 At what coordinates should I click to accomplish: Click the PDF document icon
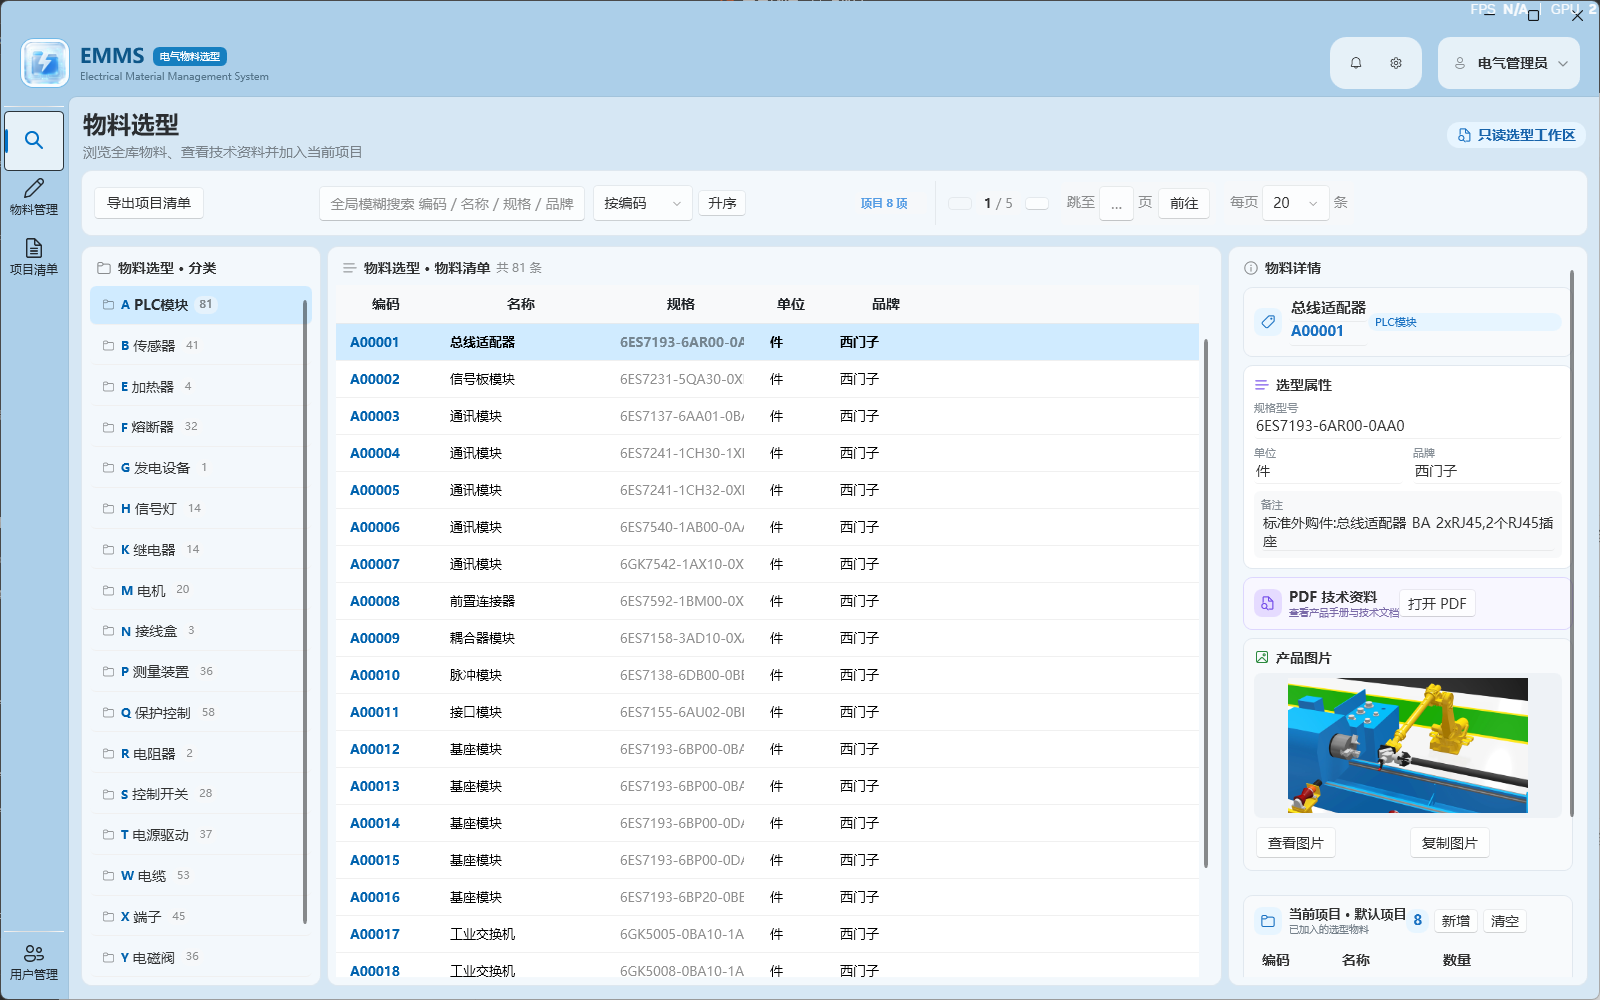click(1267, 603)
